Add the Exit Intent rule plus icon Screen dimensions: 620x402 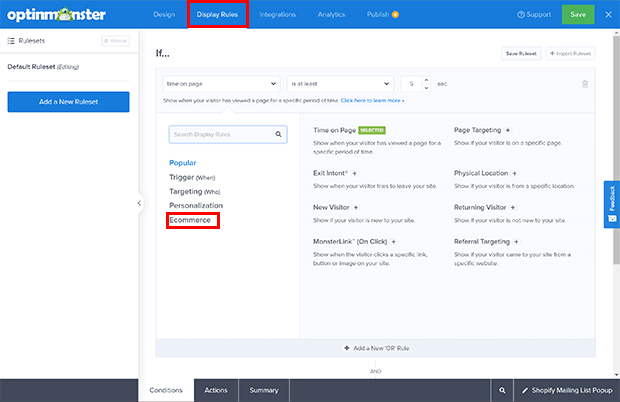pos(355,173)
